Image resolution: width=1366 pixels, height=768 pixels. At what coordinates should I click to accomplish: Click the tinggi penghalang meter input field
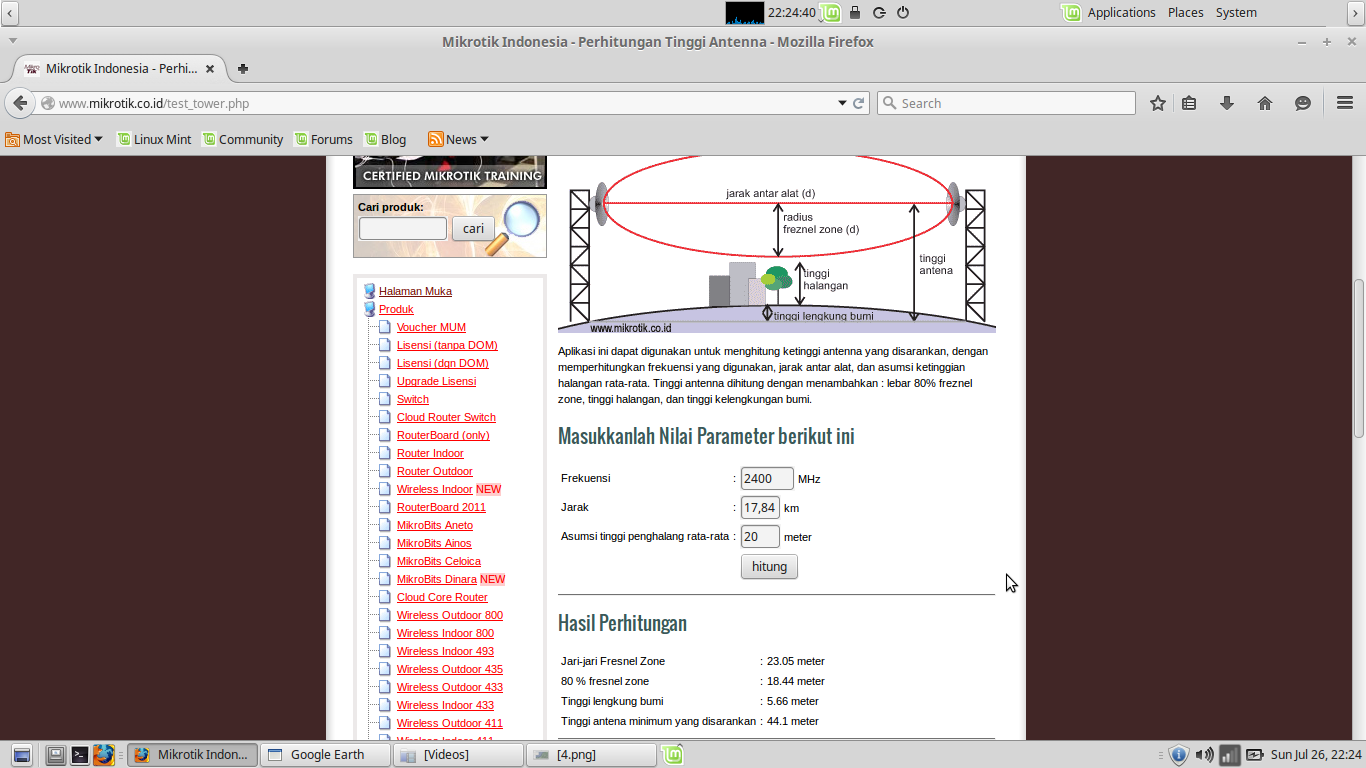(760, 537)
